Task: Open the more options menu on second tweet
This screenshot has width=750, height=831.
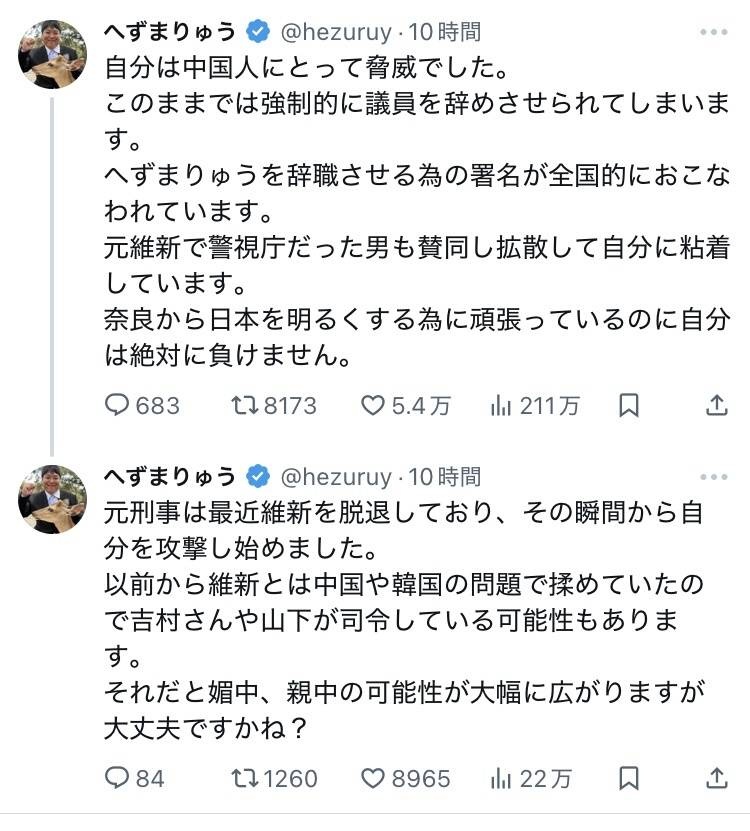Action: [x=714, y=477]
